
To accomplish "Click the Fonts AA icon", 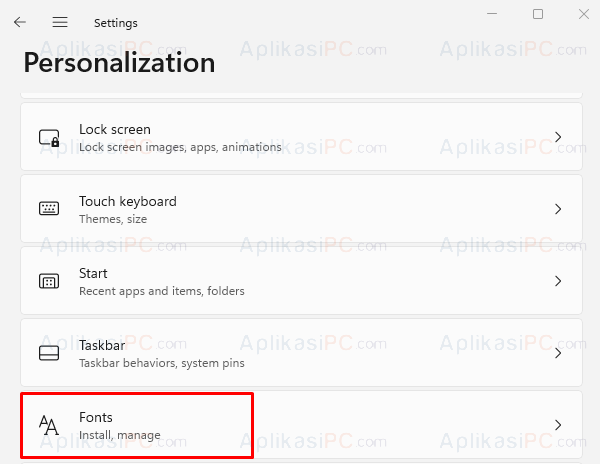I will tap(49, 425).
